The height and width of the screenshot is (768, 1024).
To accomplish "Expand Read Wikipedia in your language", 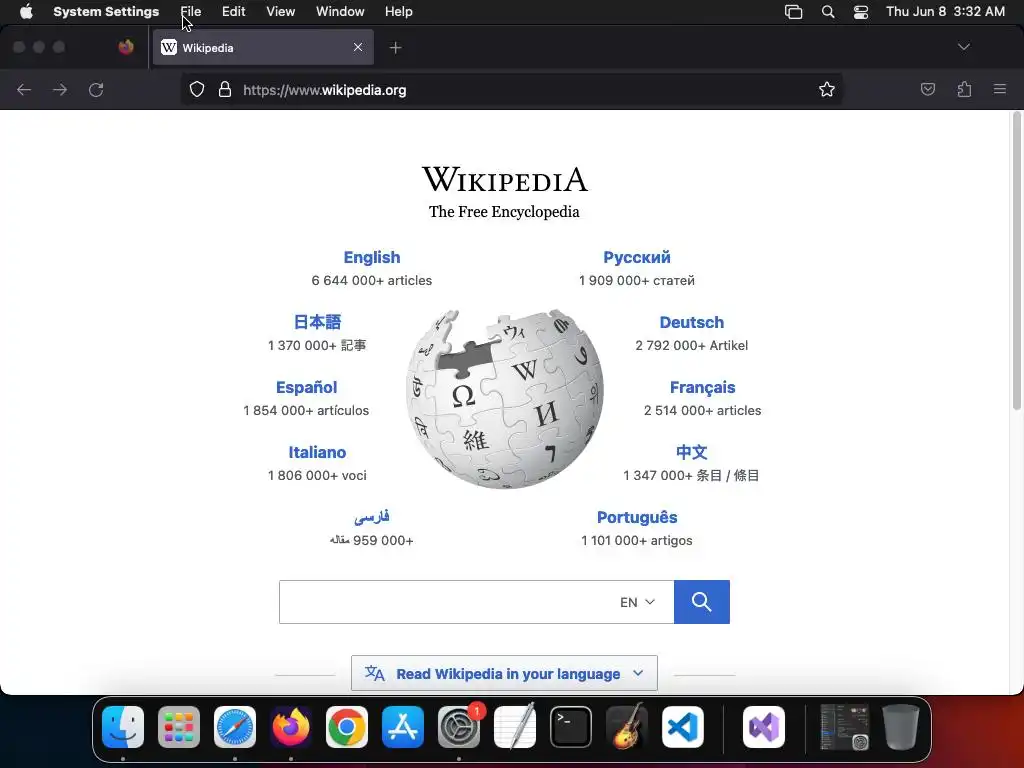I will (x=504, y=673).
